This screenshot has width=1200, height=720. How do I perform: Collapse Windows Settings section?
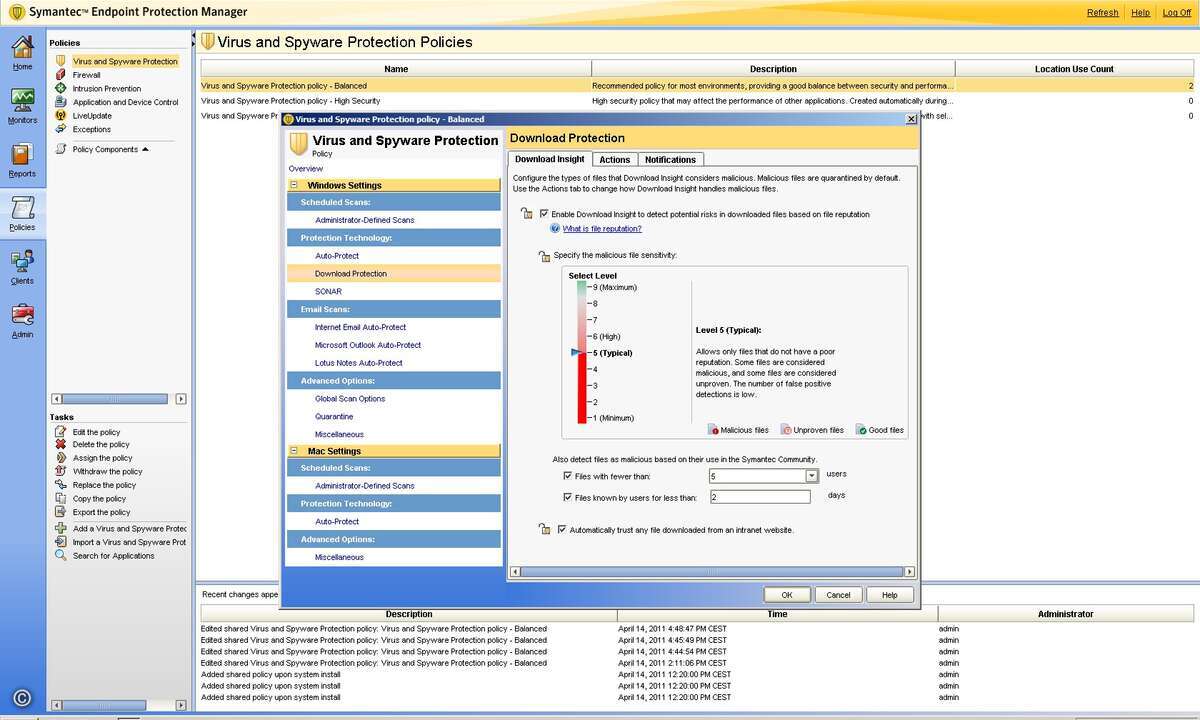point(294,185)
